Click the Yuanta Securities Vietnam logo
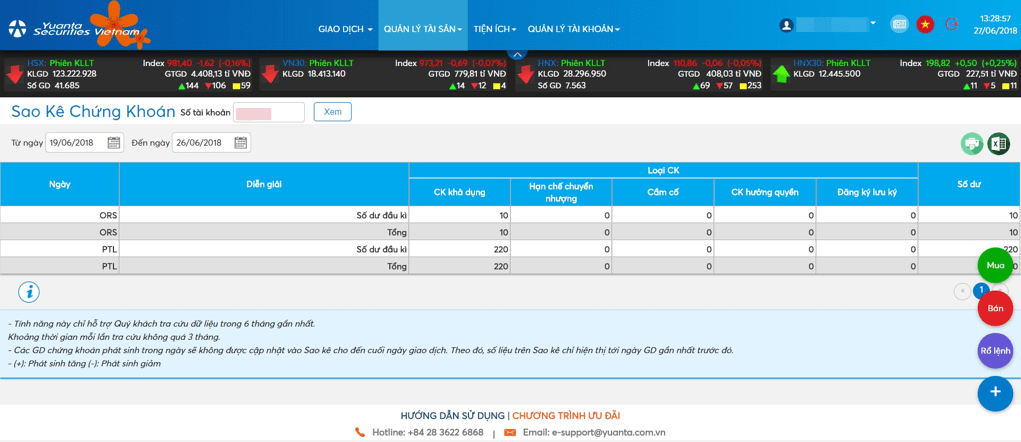 (75, 25)
